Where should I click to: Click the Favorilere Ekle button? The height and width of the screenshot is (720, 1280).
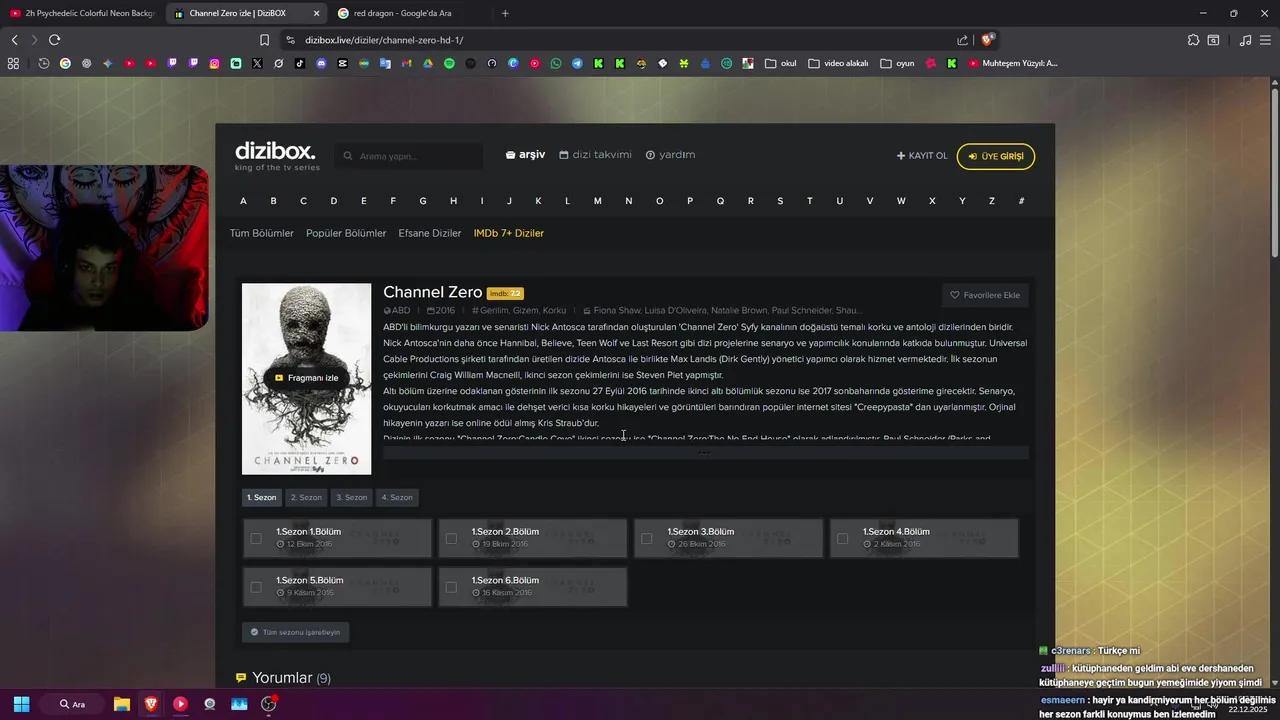tap(985, 295)
